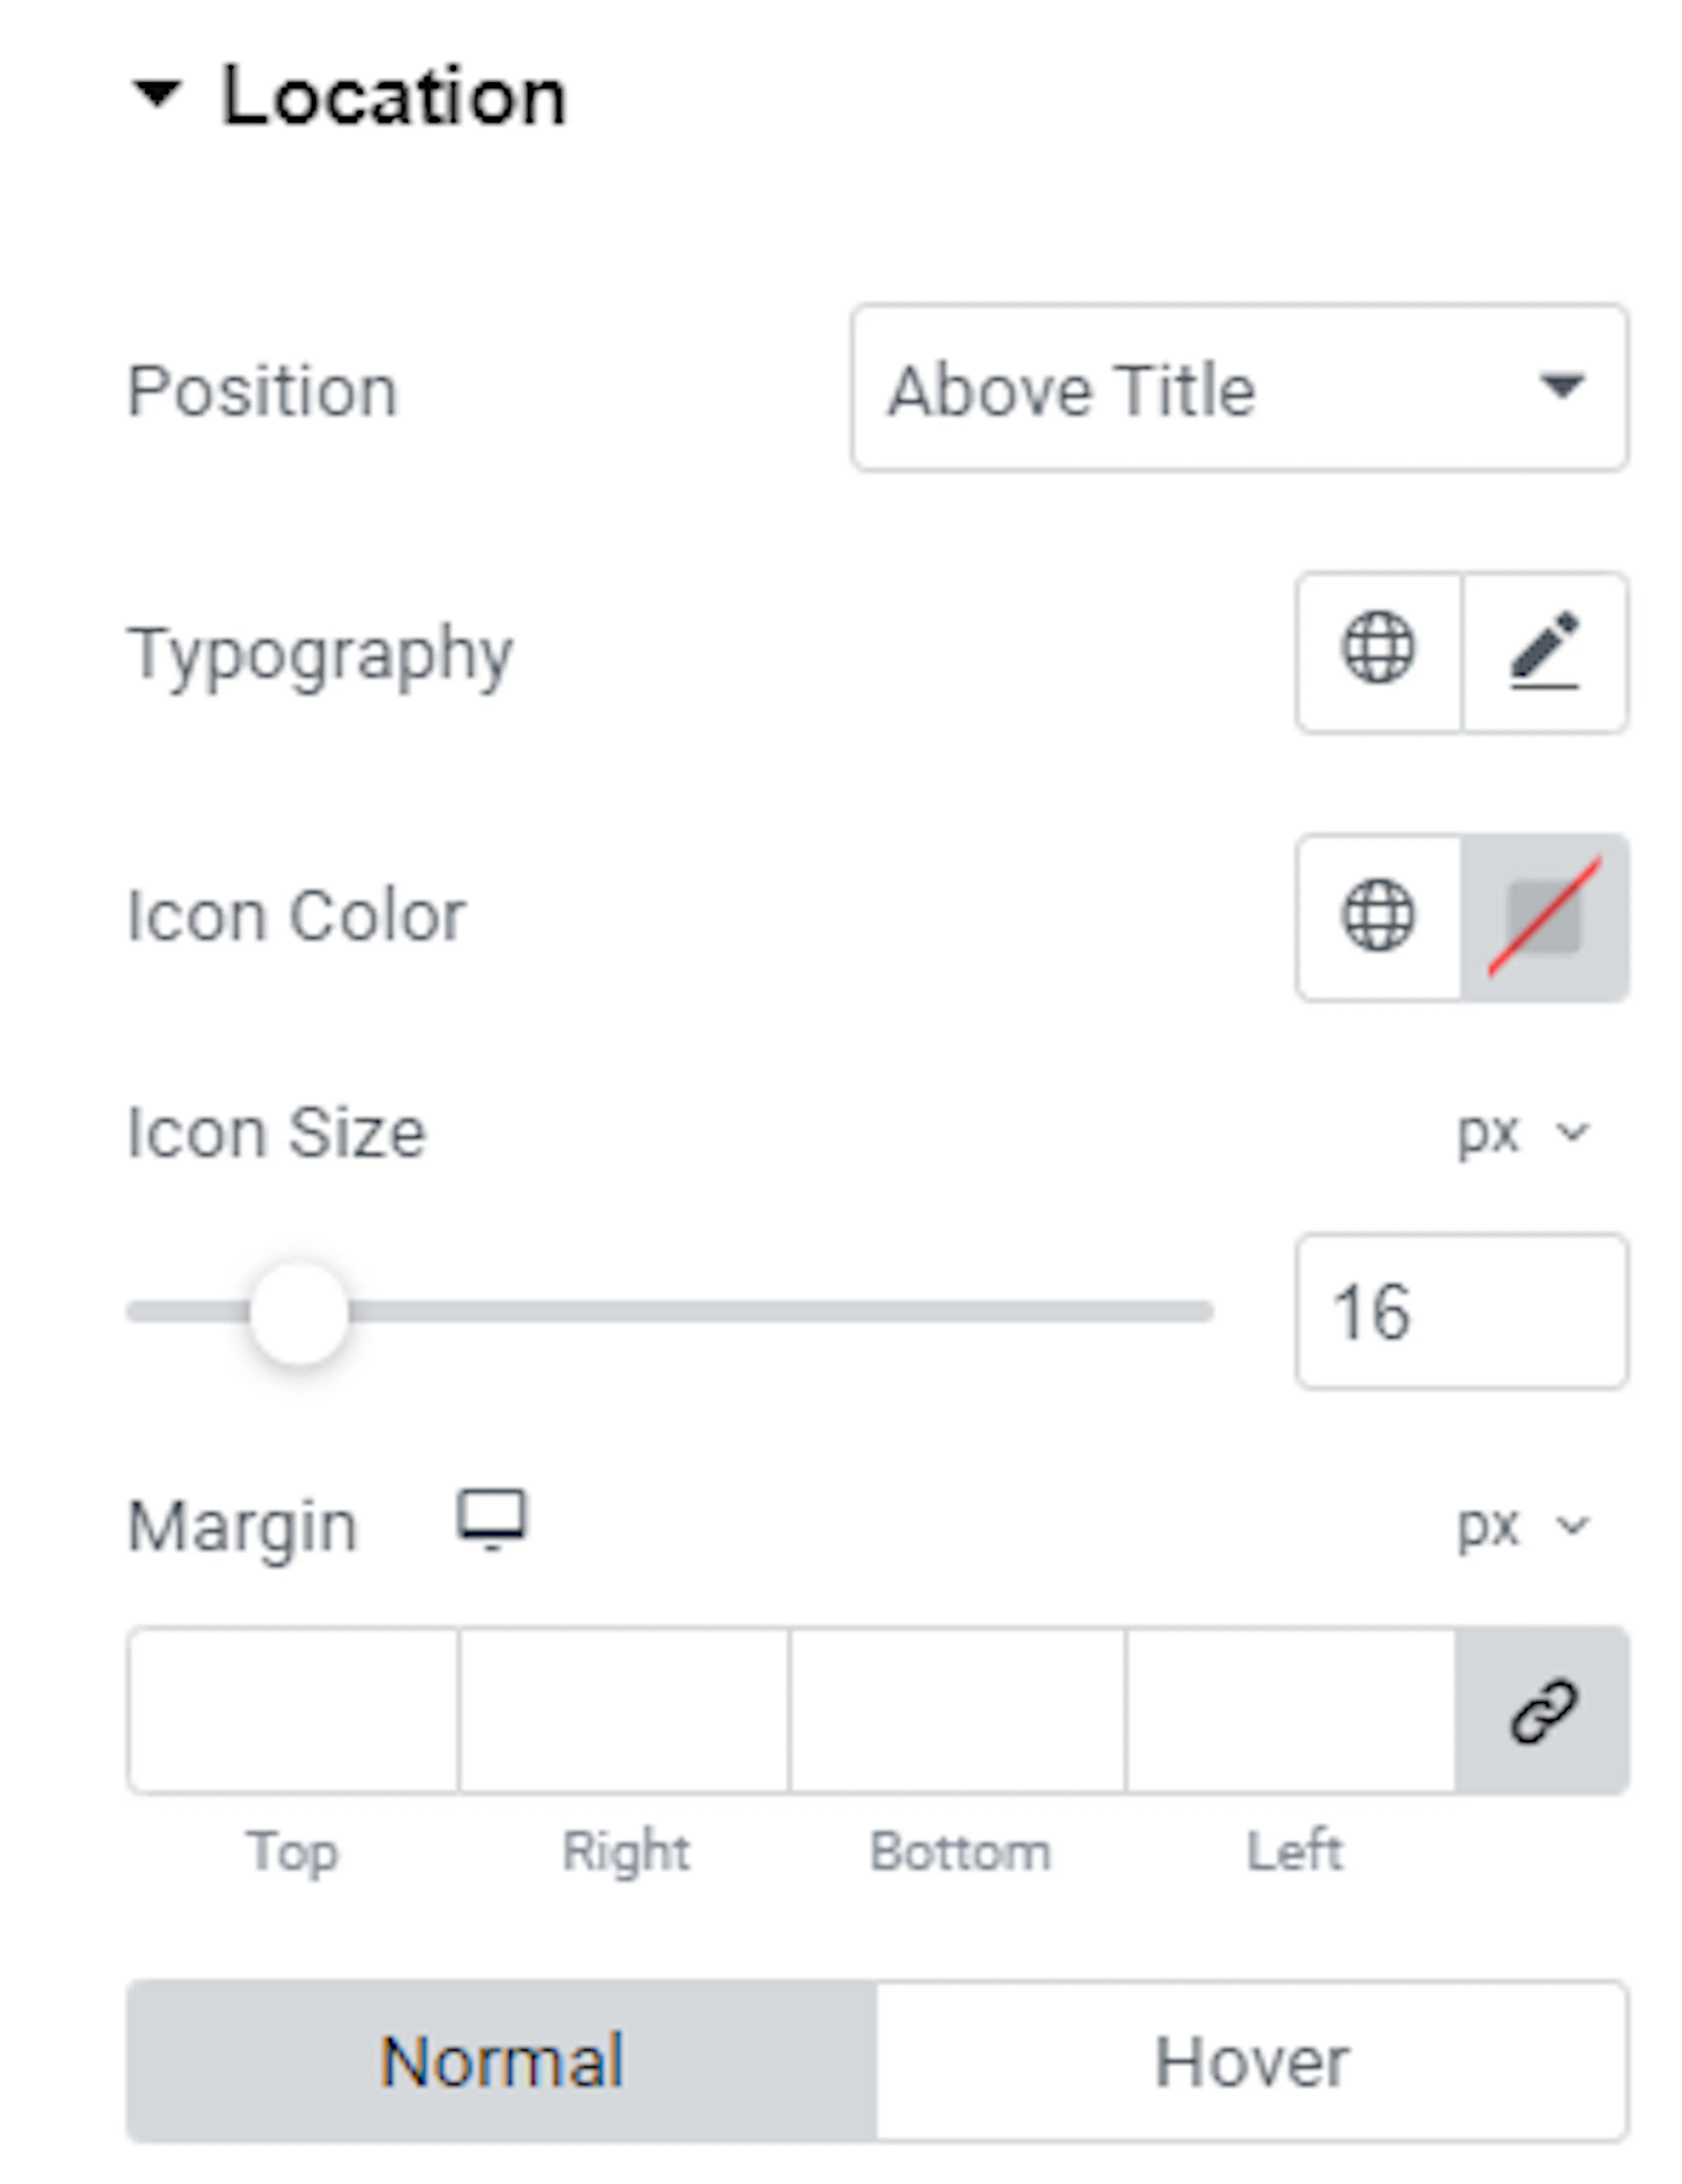This screenshot has height=2184, width=1682.
Task: Click the Margin Left input field
Action: pyautogui.click(x=1290, y=1711)
